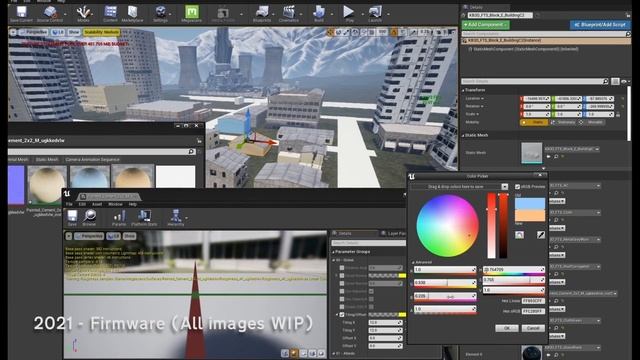
Task: Open Platform Stats in material editor
Action: [x=144, y=218]
